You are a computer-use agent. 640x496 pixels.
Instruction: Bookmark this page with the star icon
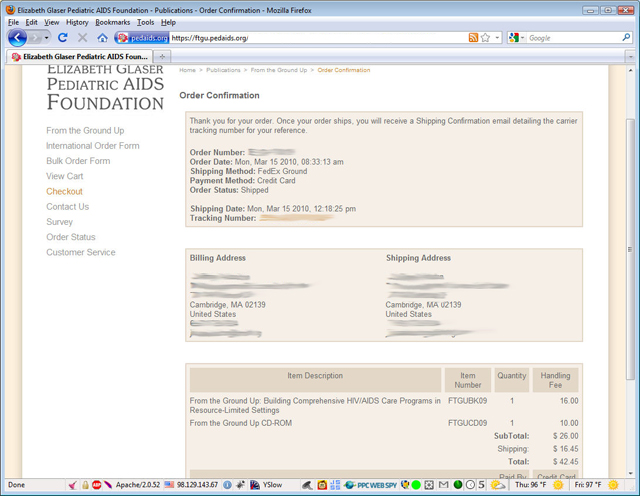(x=485, y=38)
